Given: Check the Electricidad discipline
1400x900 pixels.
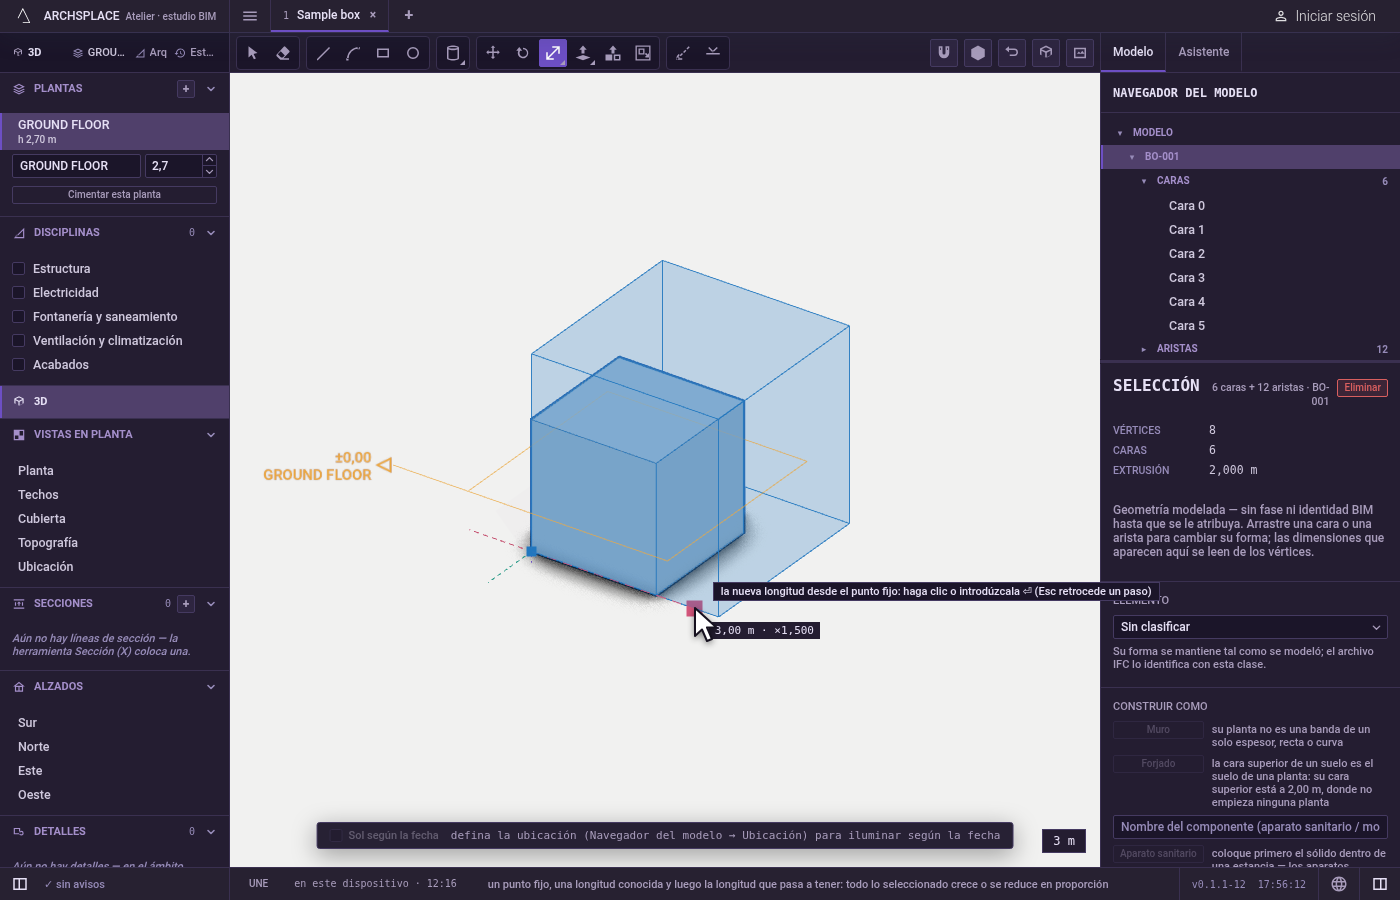Looking at the screenshot, I should (18, 293).
